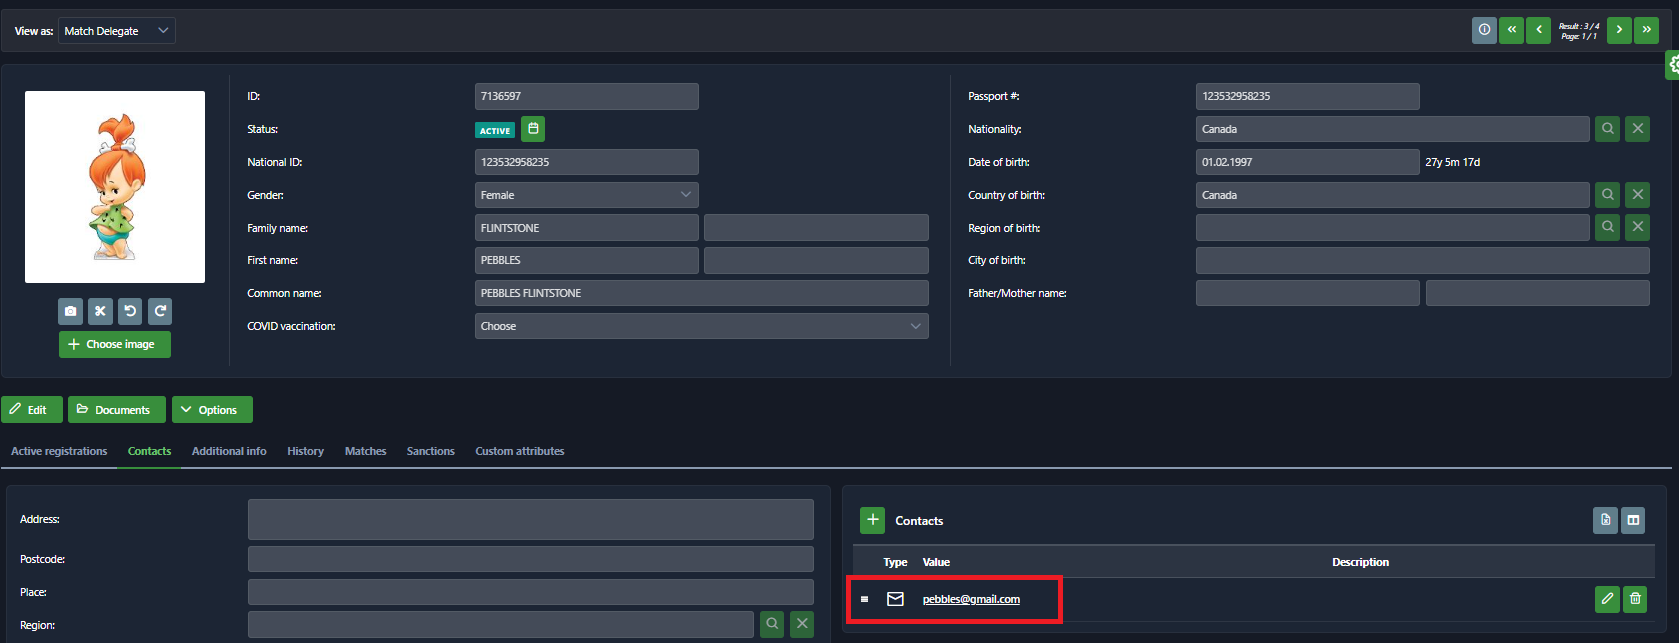Switch to the Sanctions tab
This screenshot has height=643, width=1679.
pyautogui.click(x=430, y=451)
